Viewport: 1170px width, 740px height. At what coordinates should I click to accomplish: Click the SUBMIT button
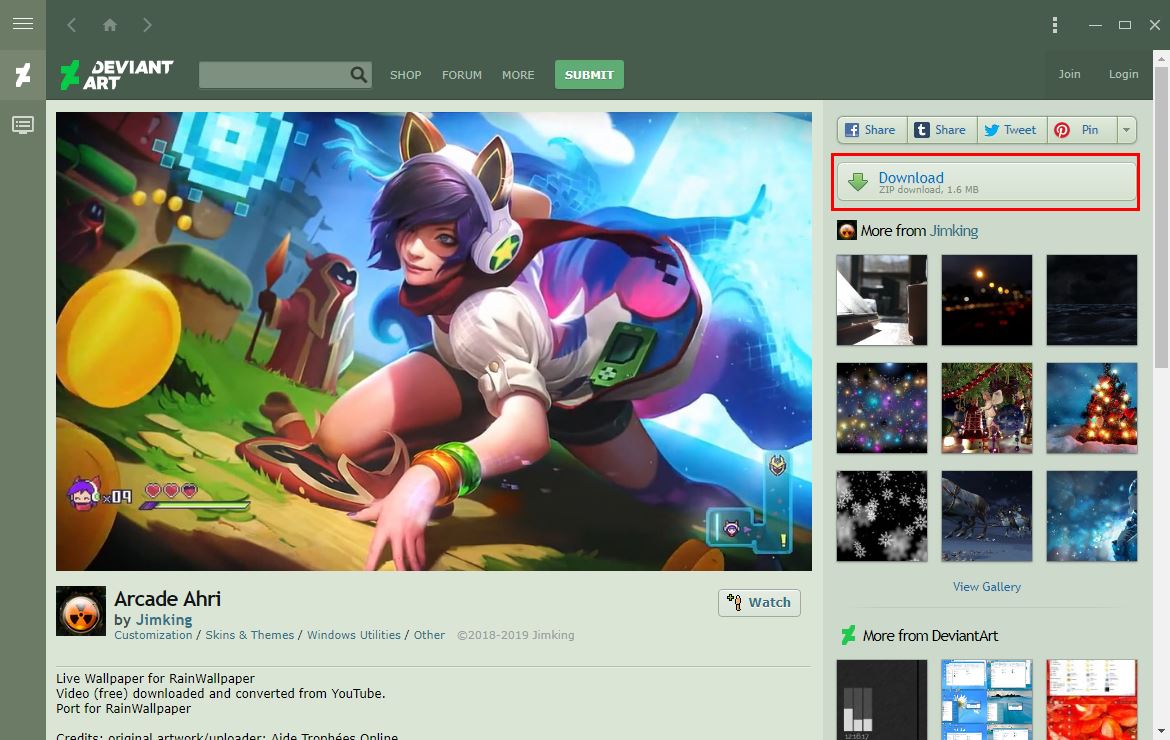(x=589, y=75)
